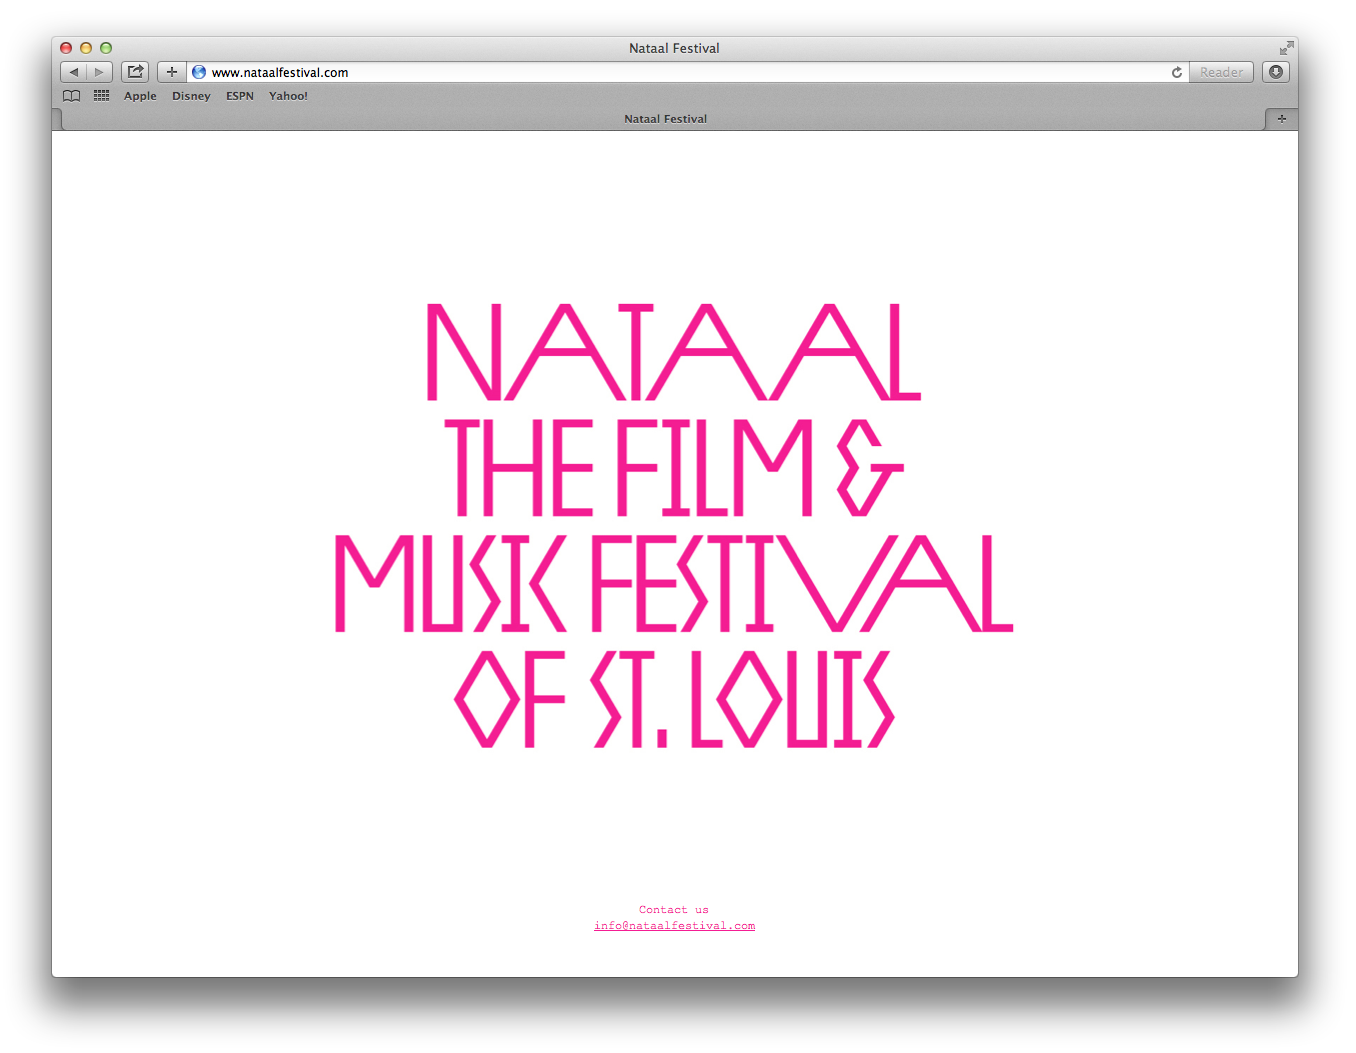This screenshot has height=1053, width=1356.
Task: Show Top Sites grid
Action: (x=102, y=96)
